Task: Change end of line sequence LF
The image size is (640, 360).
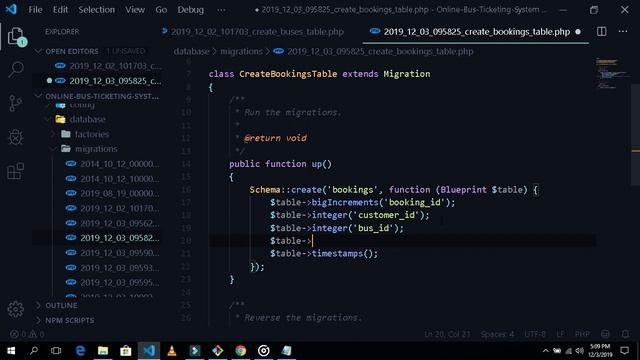Action: [x=560, y=334]
